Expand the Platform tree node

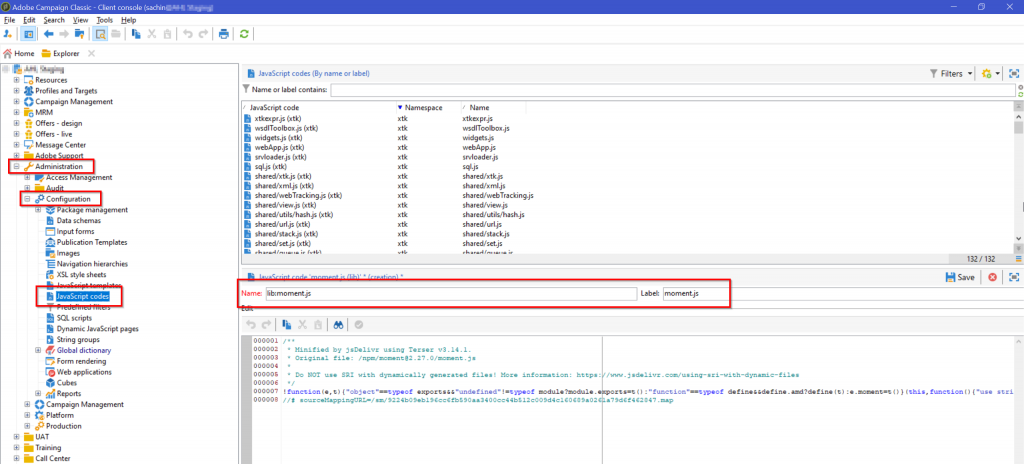27,415
